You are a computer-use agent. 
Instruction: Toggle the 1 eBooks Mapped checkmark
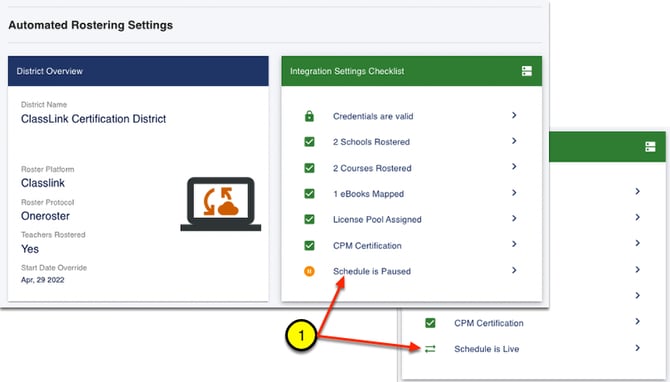(309, 194)
